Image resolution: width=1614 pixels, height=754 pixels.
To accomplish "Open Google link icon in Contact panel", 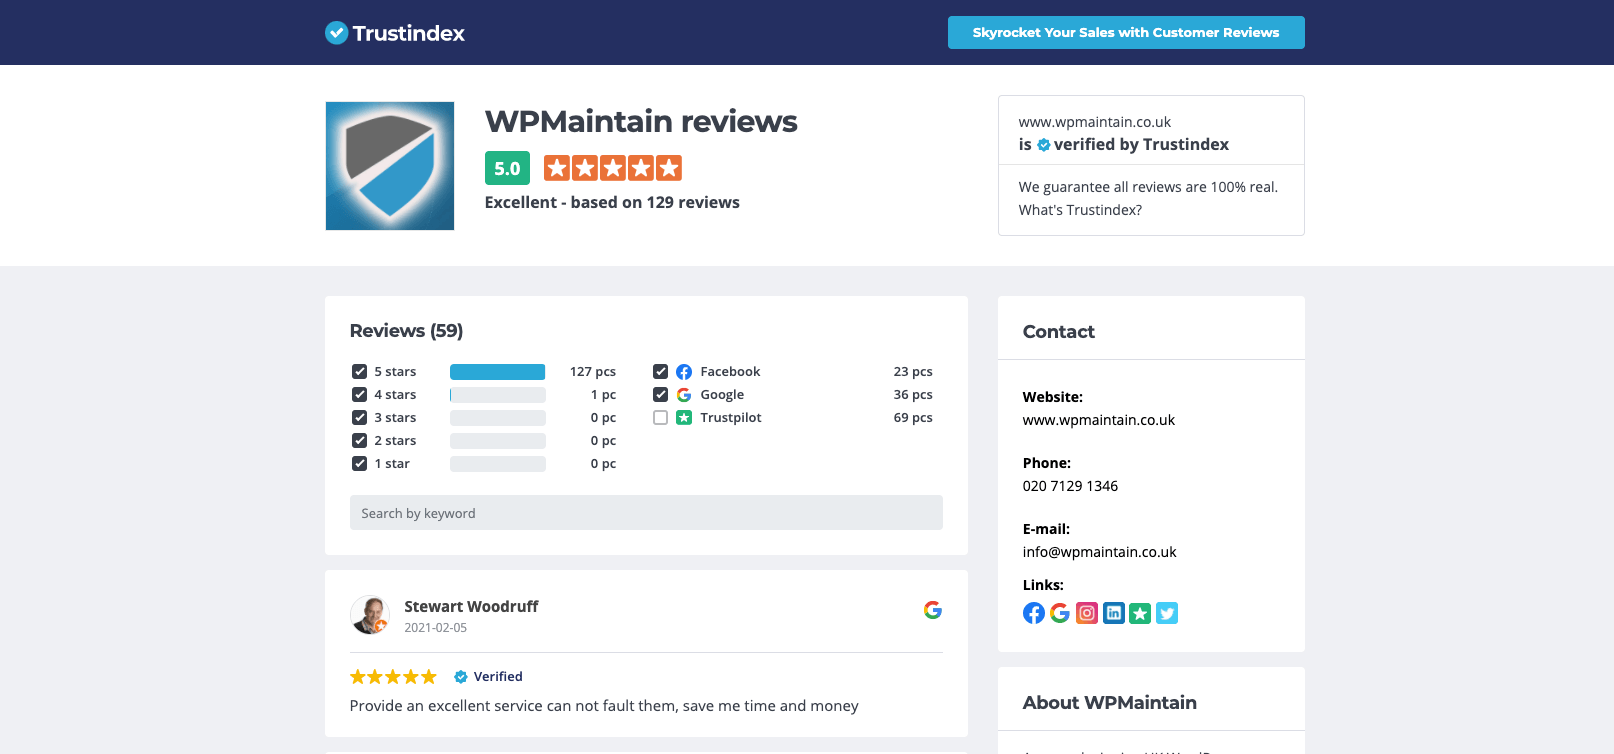I will click(x=1060, y=613).
